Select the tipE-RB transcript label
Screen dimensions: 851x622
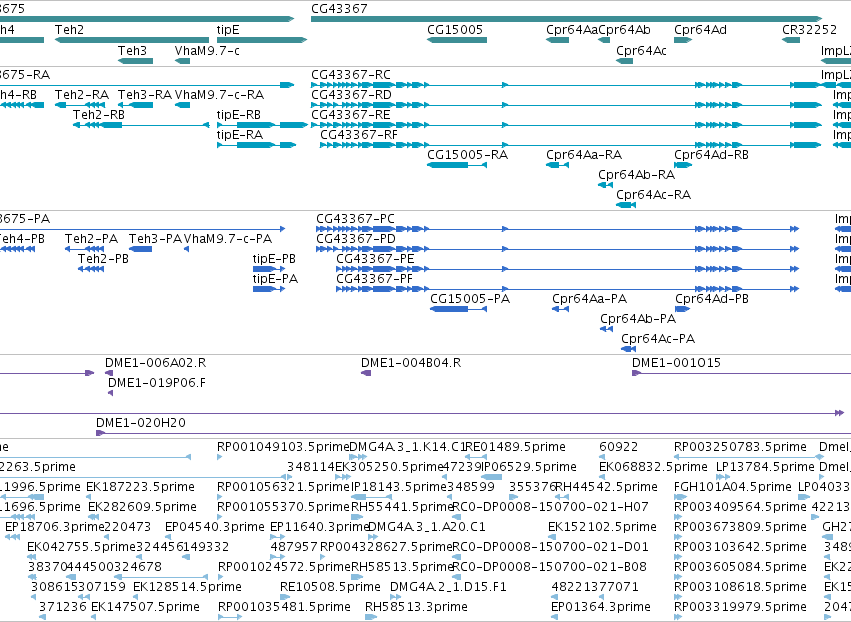pyautogui.click(x=239, y=115)
